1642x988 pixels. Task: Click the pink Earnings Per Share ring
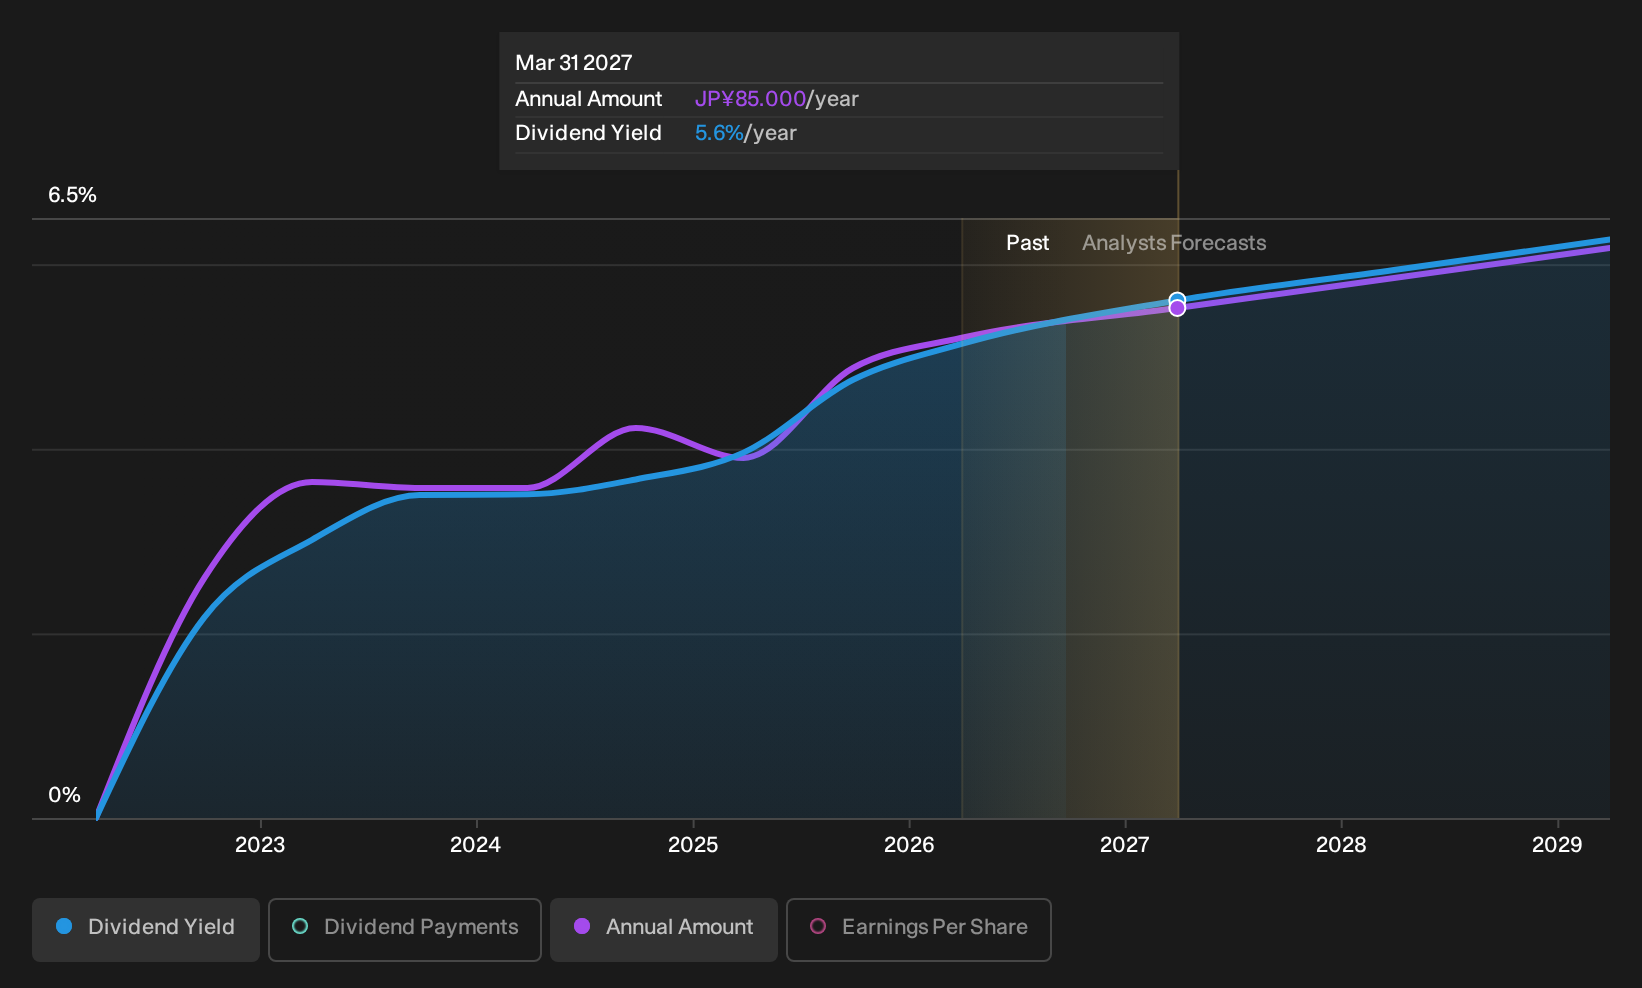click(x=818, y=926)
